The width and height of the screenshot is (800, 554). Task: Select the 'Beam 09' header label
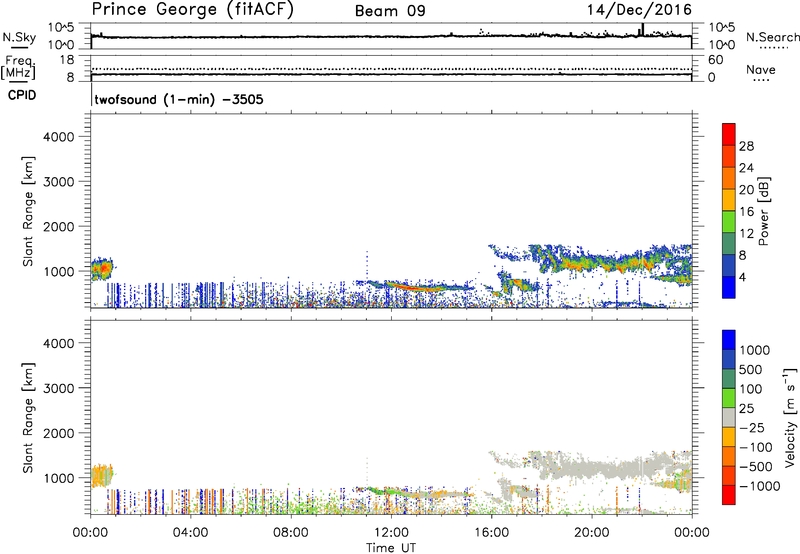point(390,11)
